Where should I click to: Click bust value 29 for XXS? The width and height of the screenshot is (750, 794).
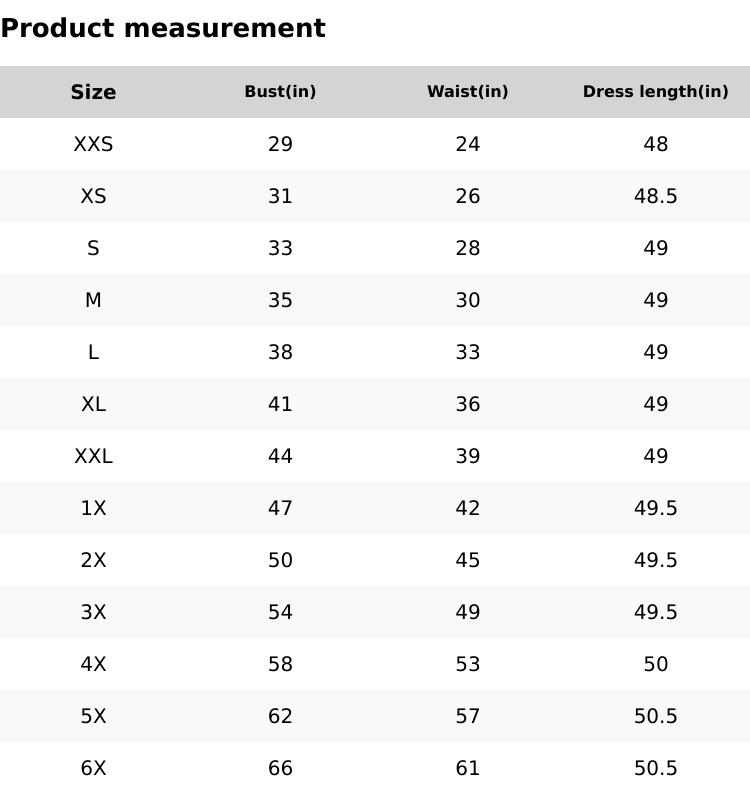tap(280, 144)
